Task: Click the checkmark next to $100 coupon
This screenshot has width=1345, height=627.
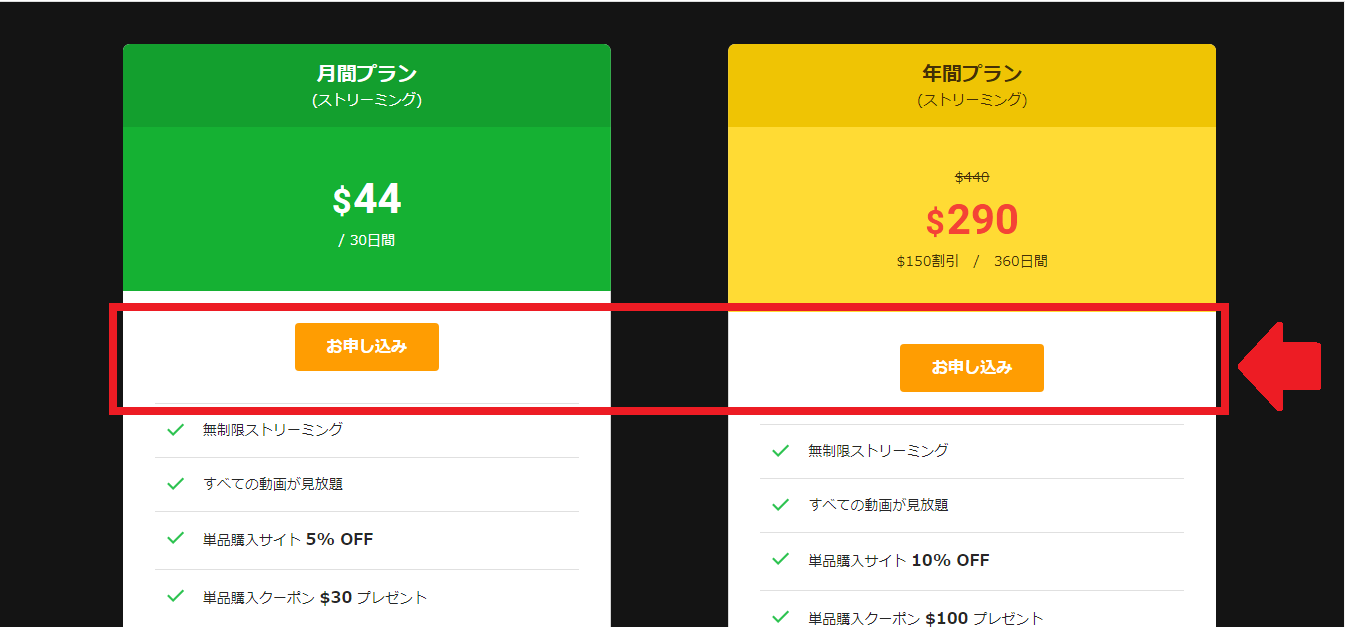Action: [781, 618]
